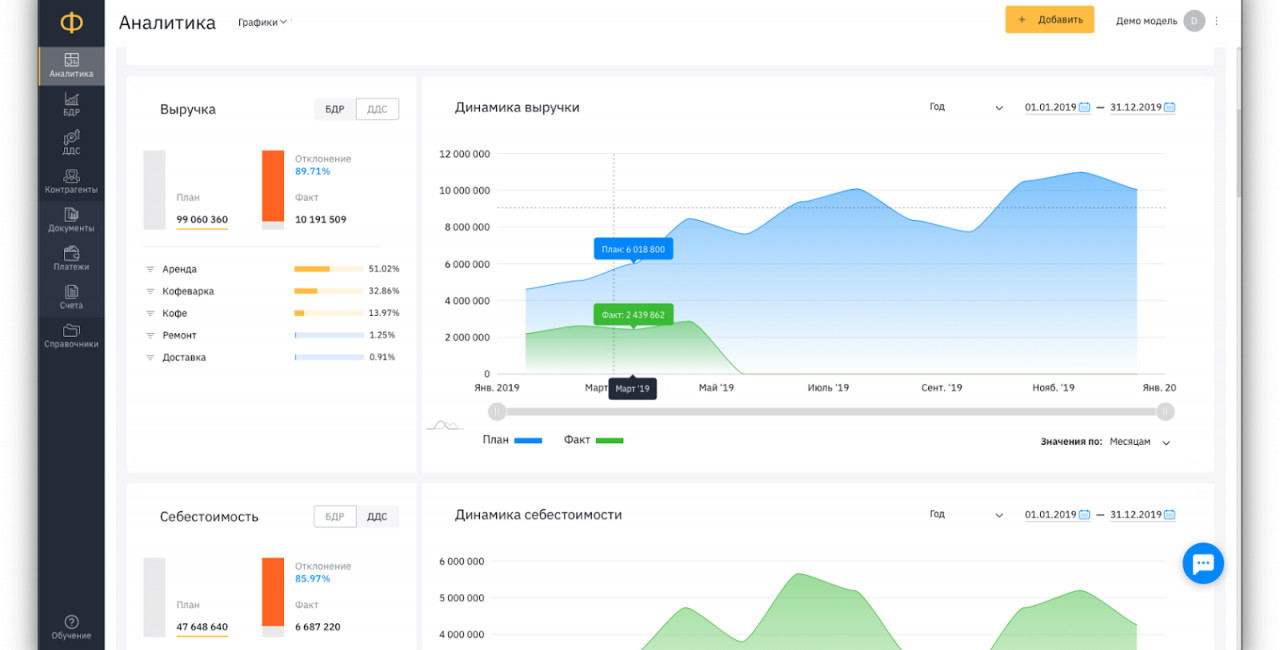Open the БДР section in sidebar
Screen dimensions: 1280x650
tap(71, 104)
